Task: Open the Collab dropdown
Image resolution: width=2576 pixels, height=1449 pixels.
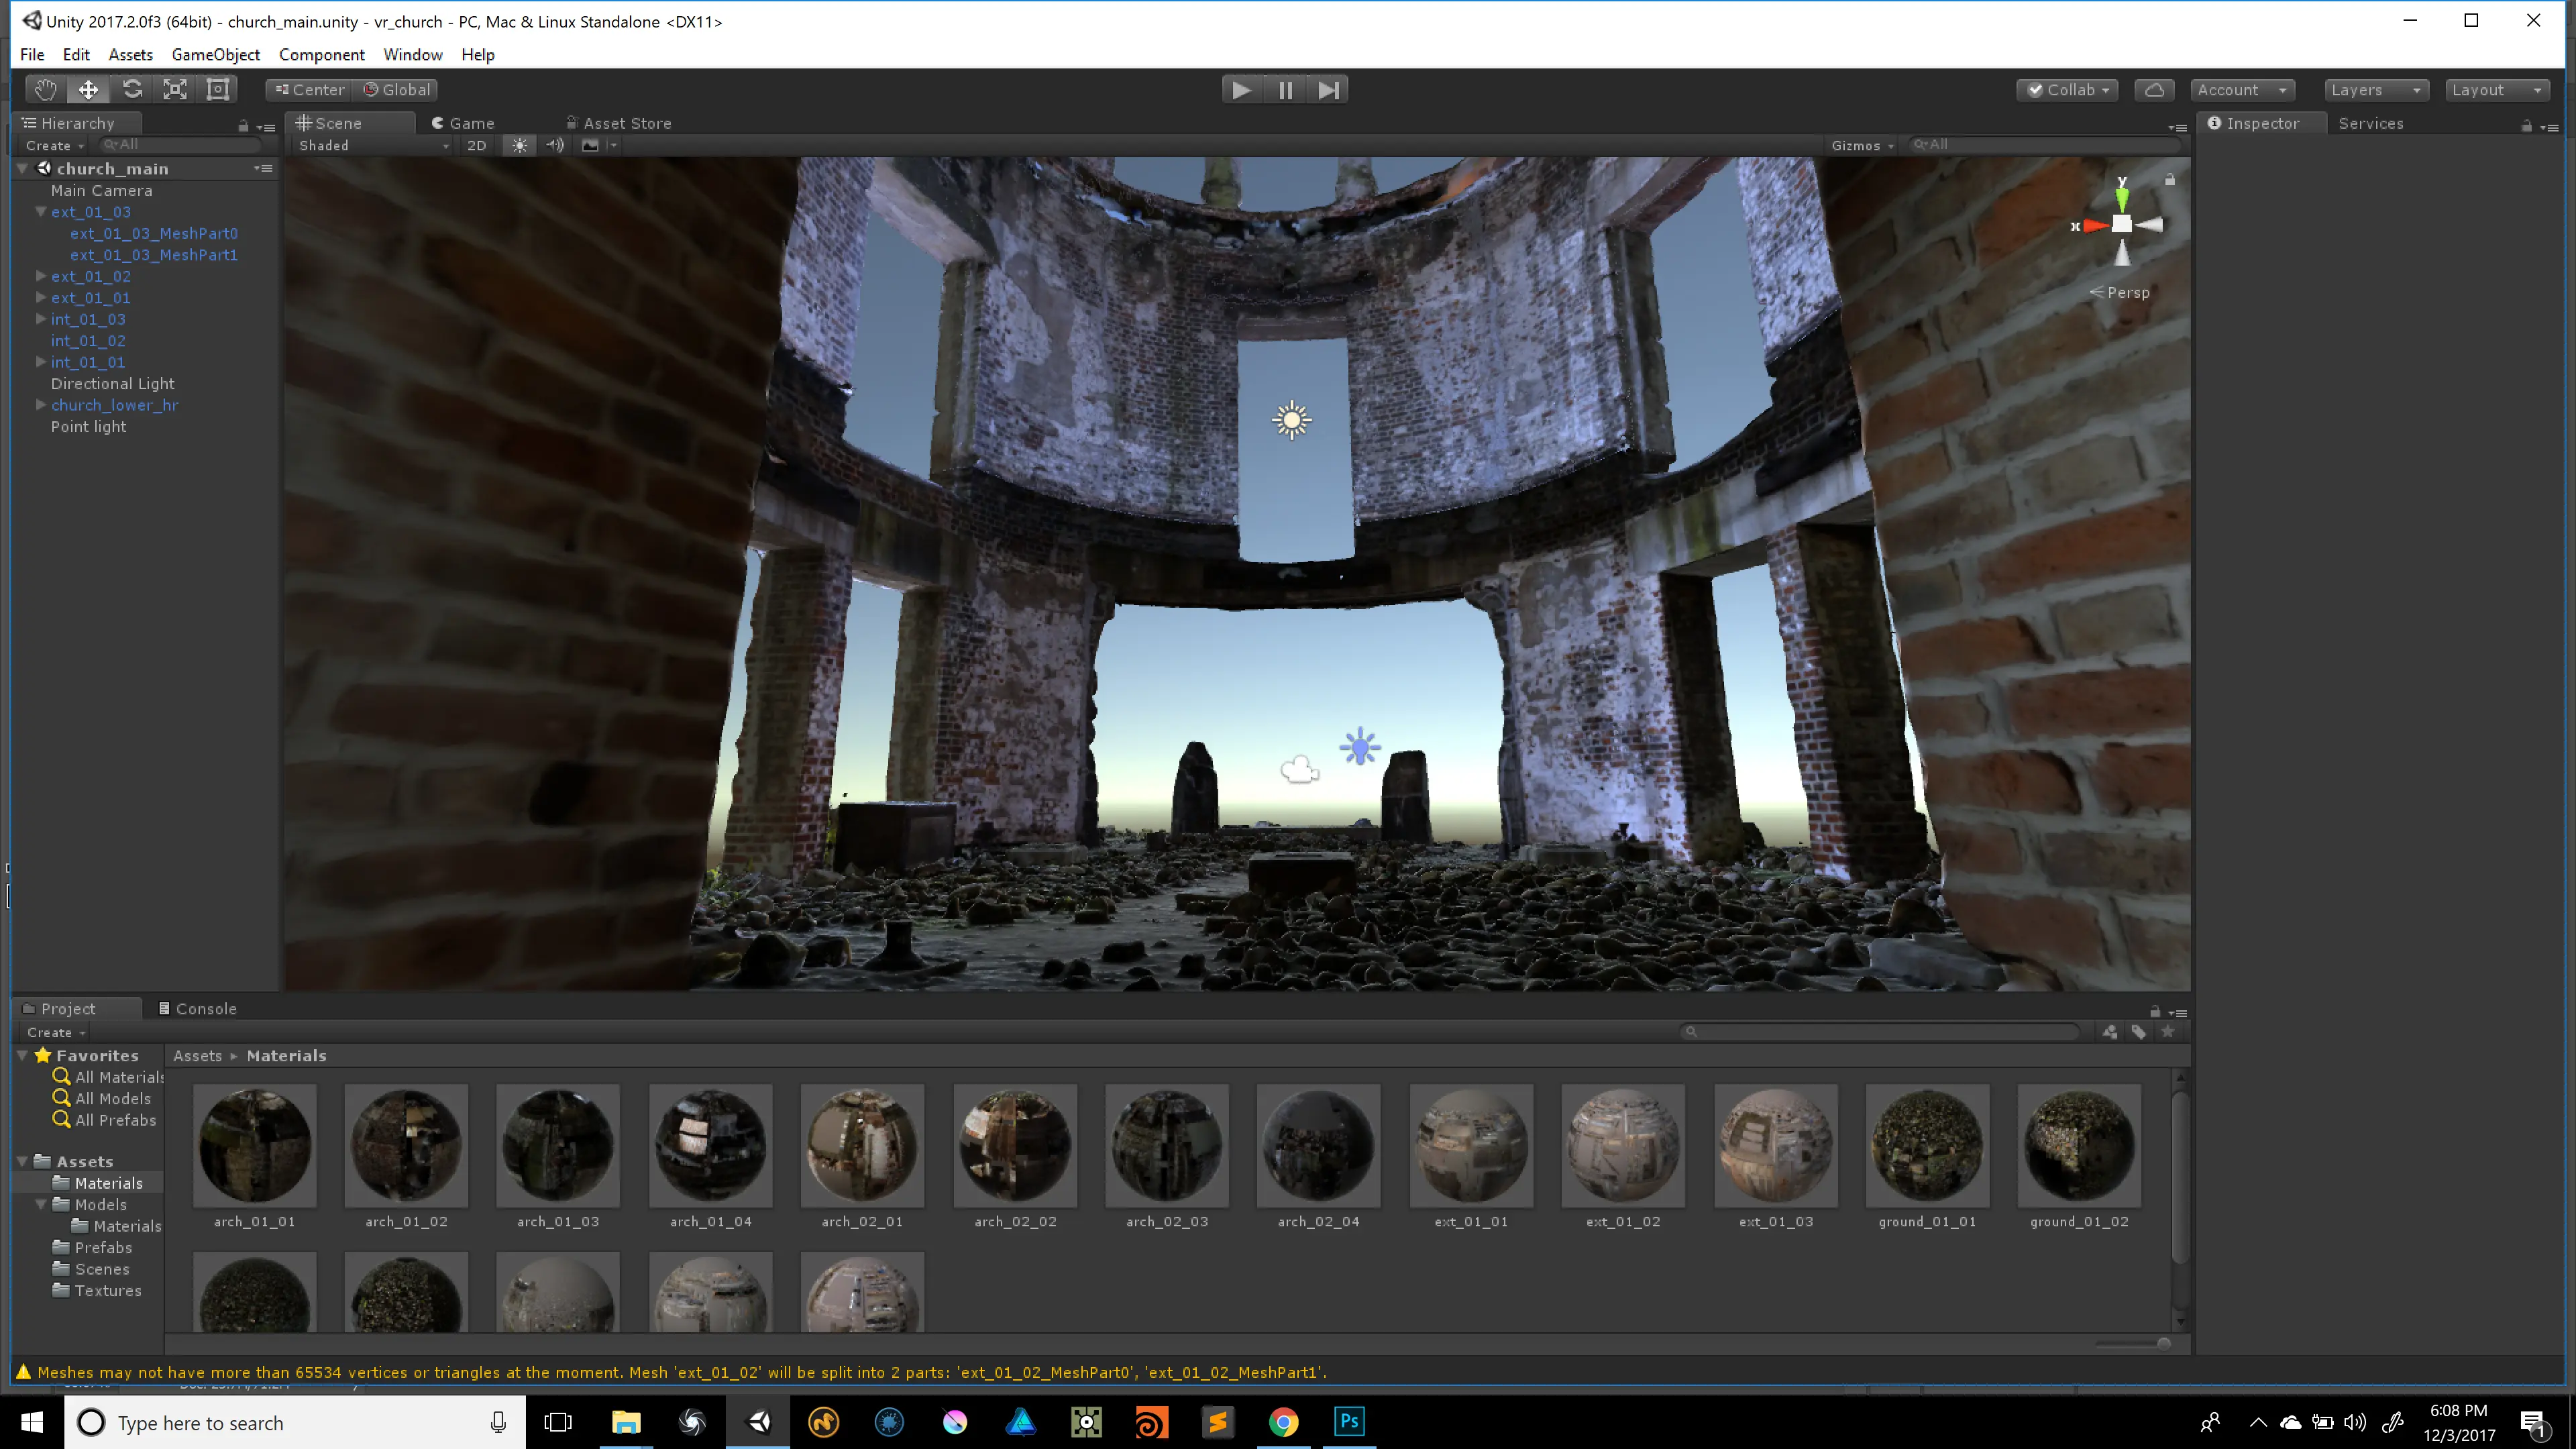Action: click(2067, 90)
